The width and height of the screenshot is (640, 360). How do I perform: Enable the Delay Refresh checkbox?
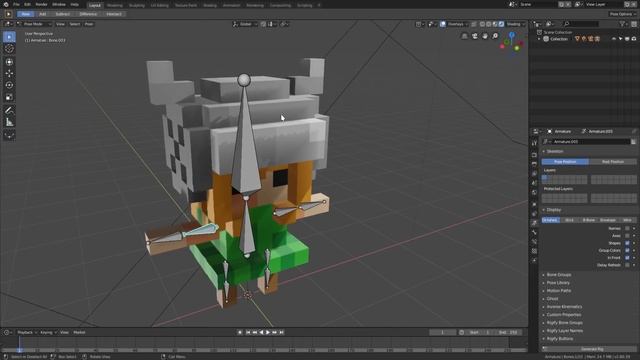(627, 265)
